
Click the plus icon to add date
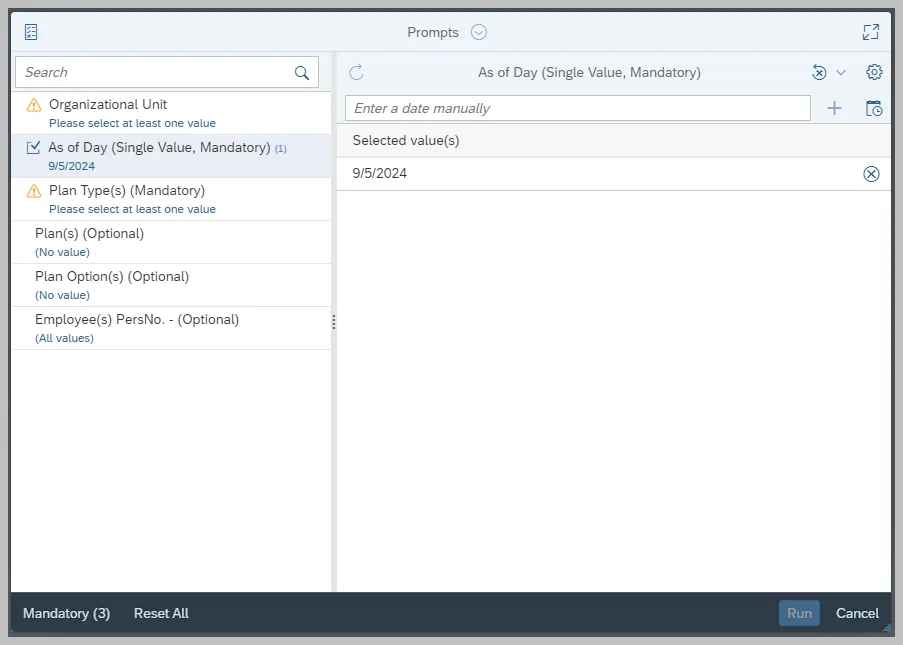pyautogui.click(x=834, y=108)
